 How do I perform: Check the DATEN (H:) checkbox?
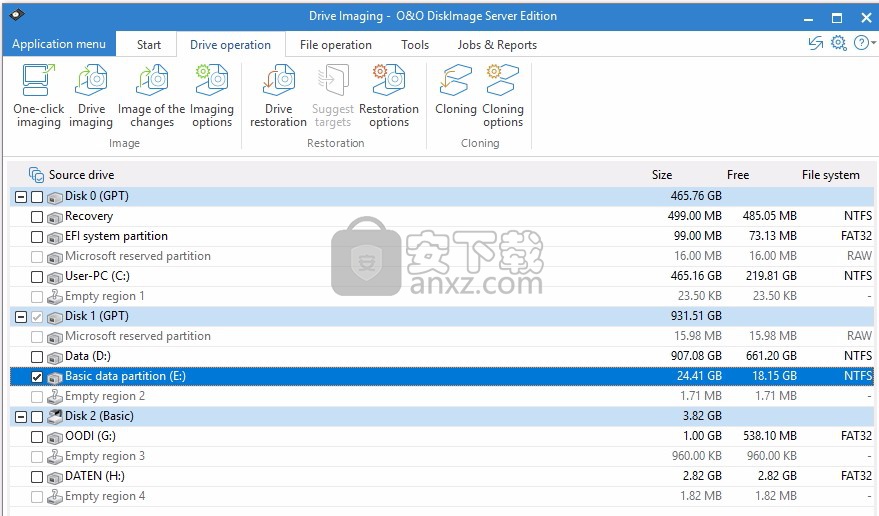point(37,477)
